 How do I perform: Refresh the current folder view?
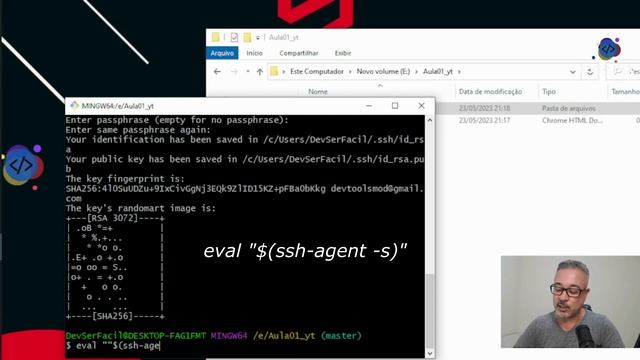coord(590,72)
